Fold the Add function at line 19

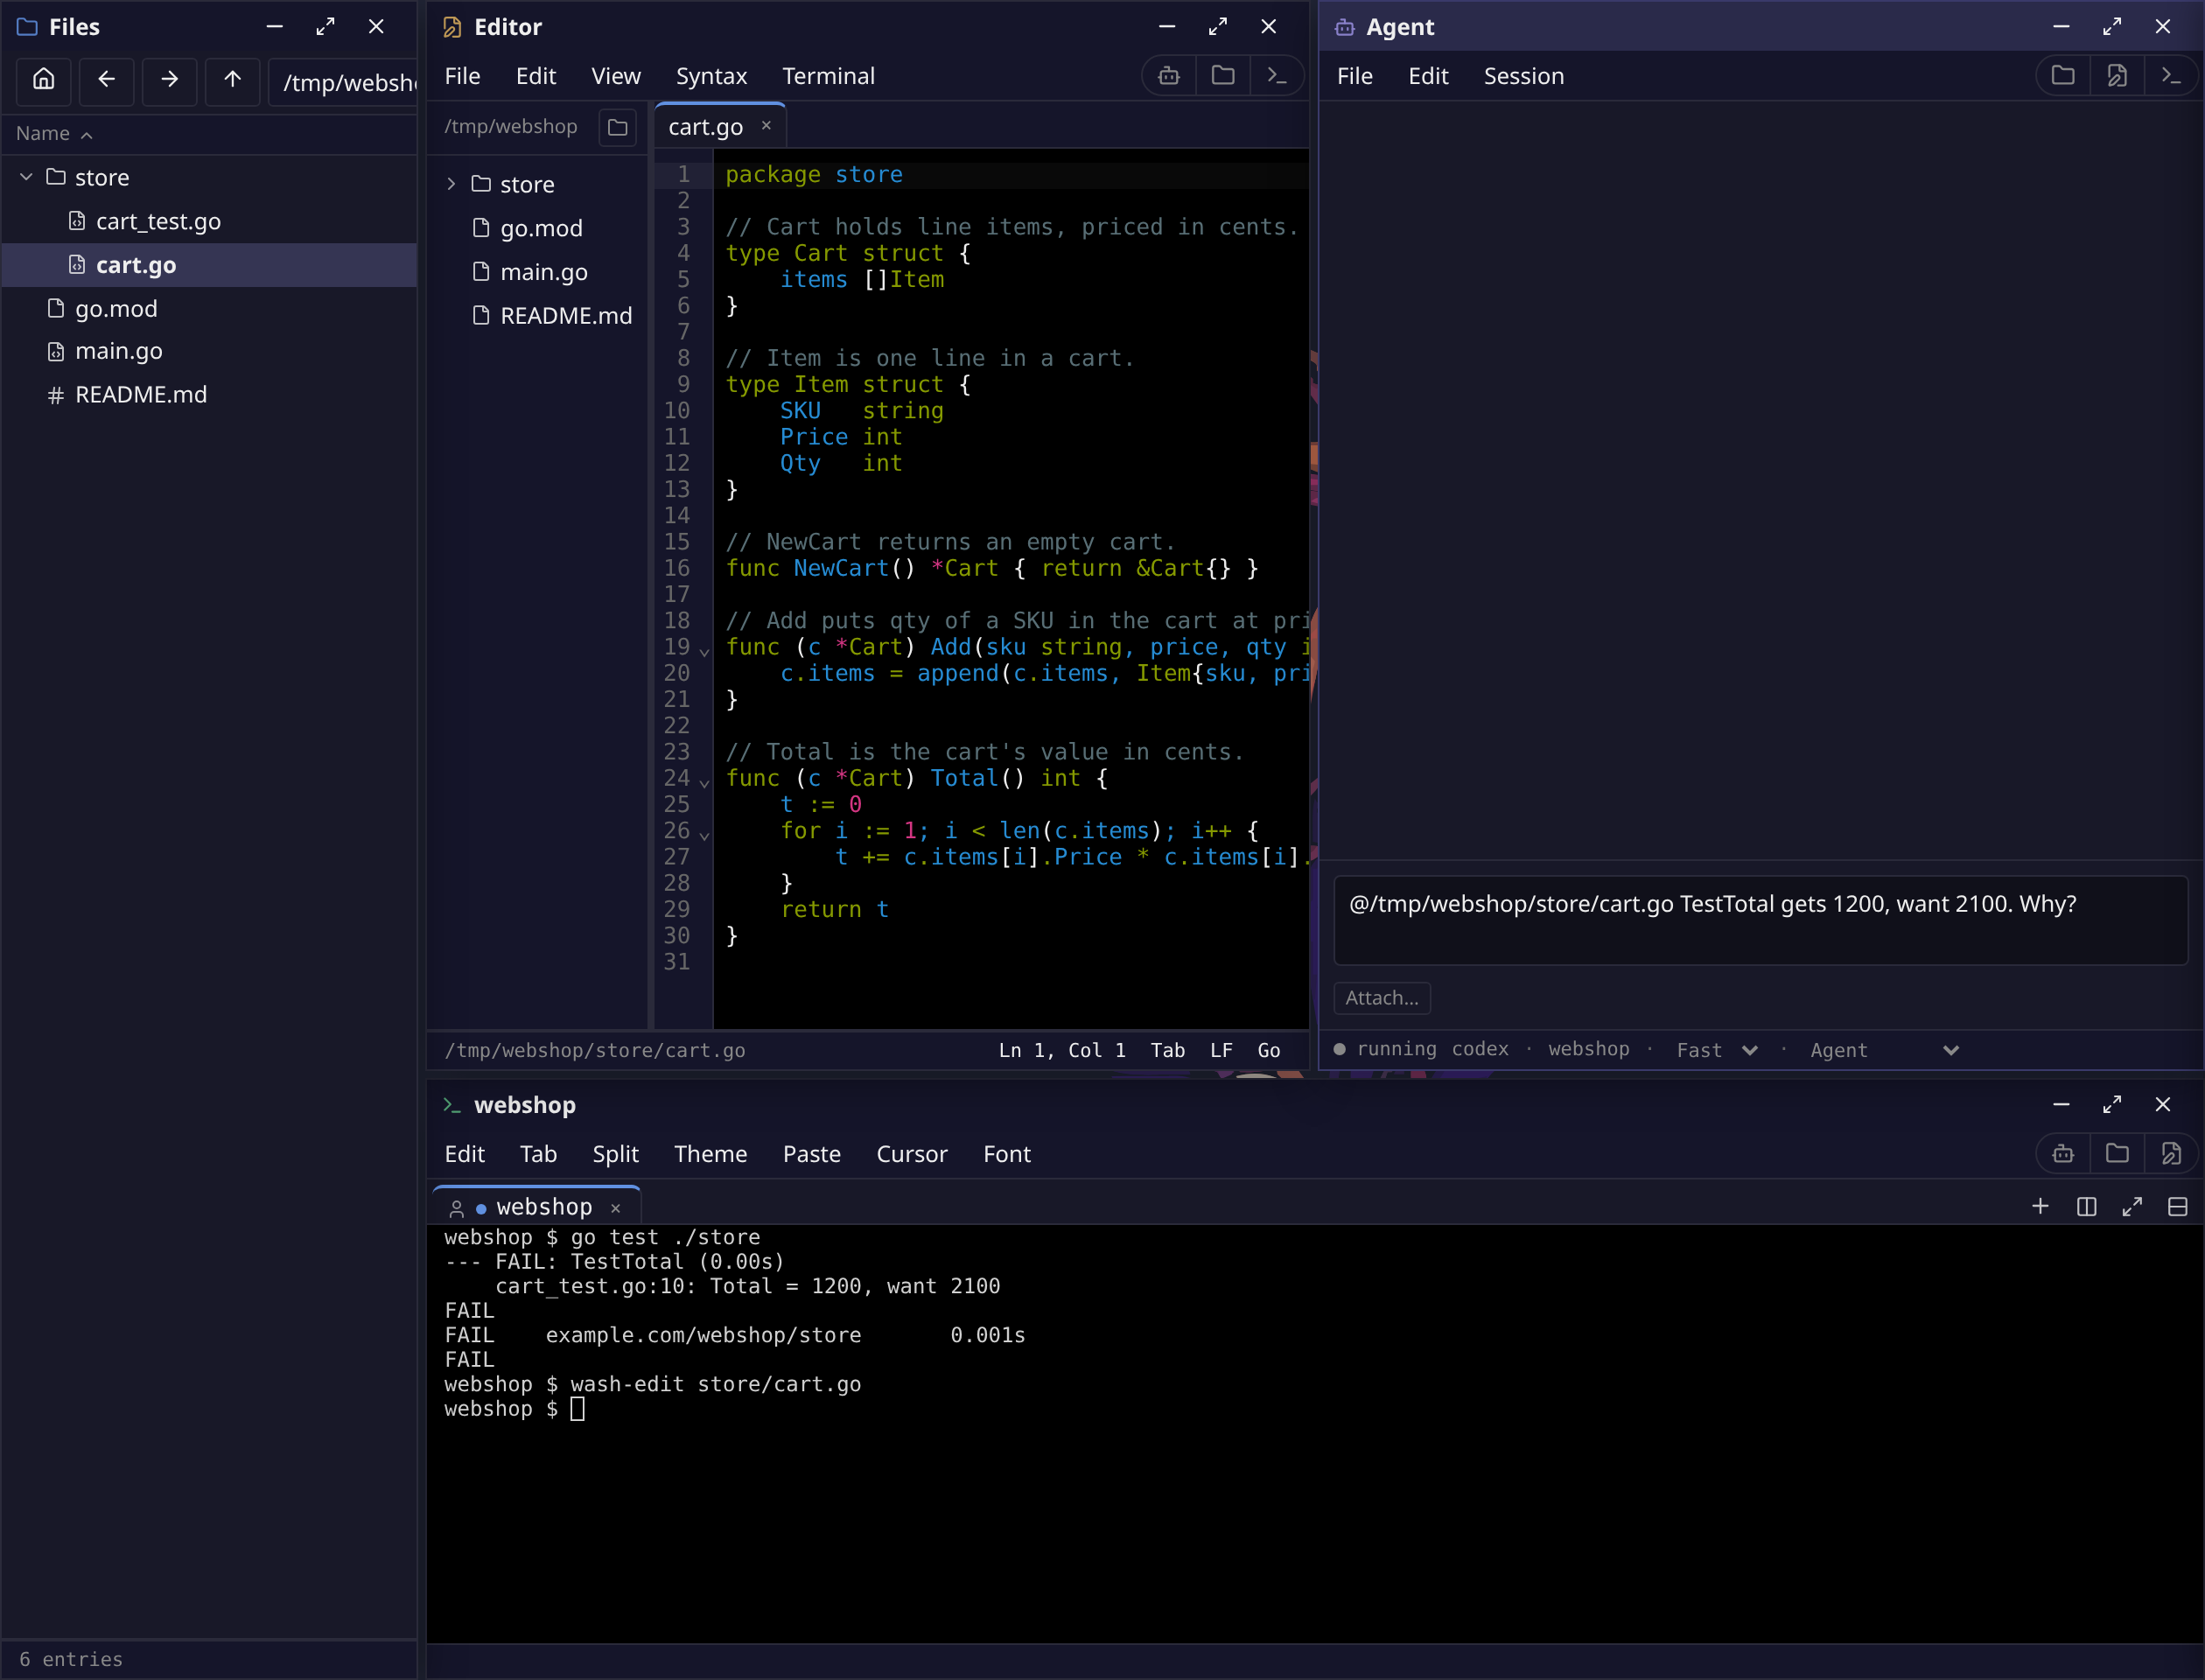pos(704,652)
